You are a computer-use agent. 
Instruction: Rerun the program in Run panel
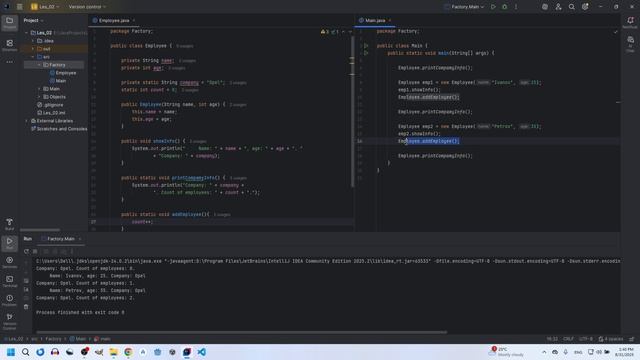pos(27,251)
